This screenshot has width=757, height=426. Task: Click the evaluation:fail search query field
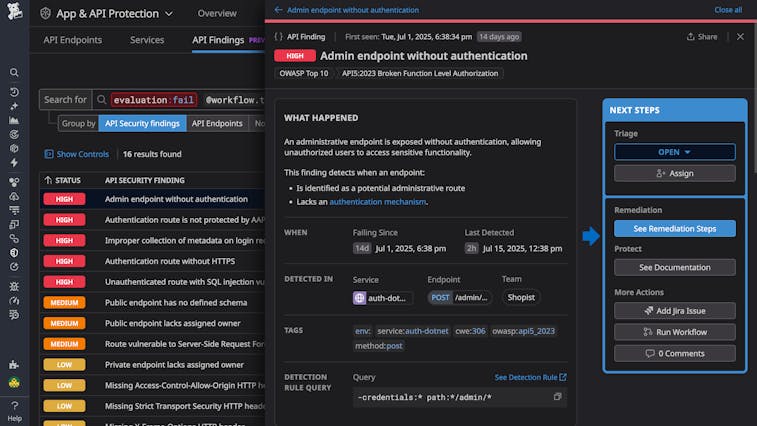(x=154, y=100)
